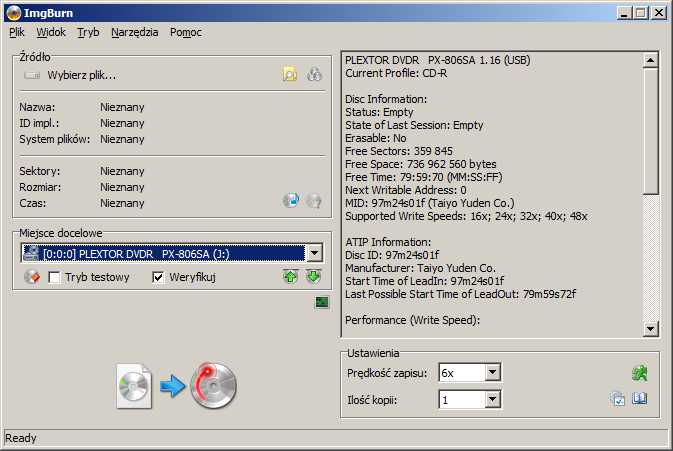Open the Tryb menu

88,32
